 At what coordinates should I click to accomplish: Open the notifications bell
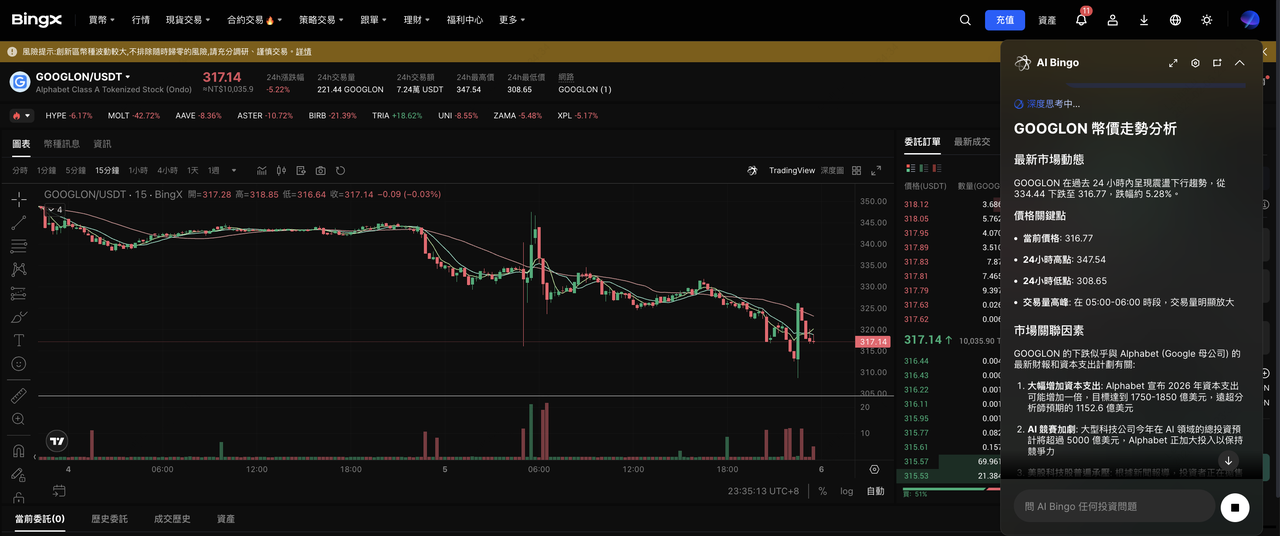(1081, 20)
